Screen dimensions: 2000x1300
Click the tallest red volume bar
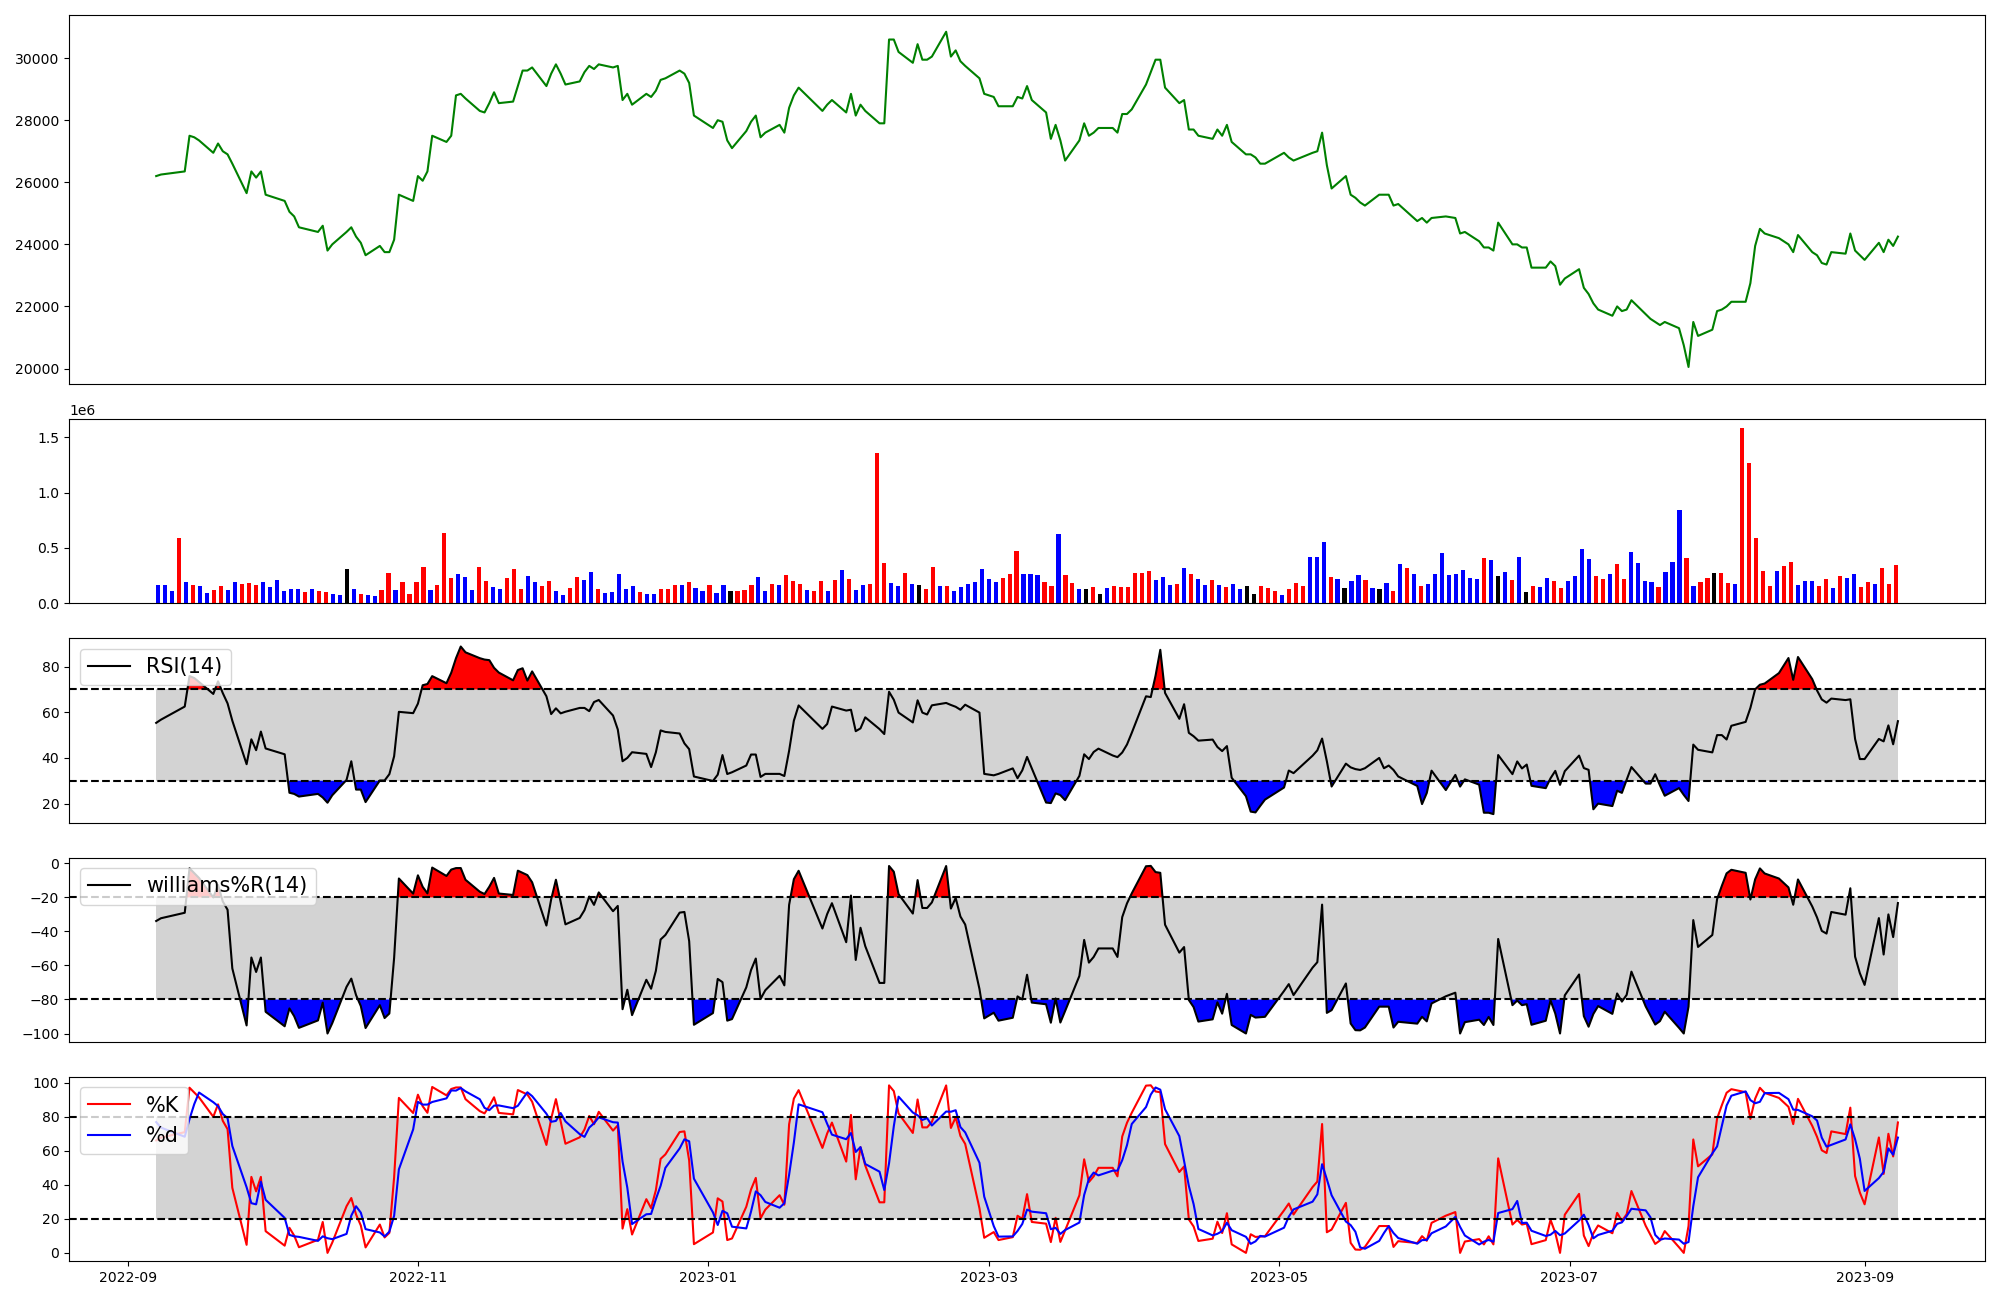point(1741,515)
